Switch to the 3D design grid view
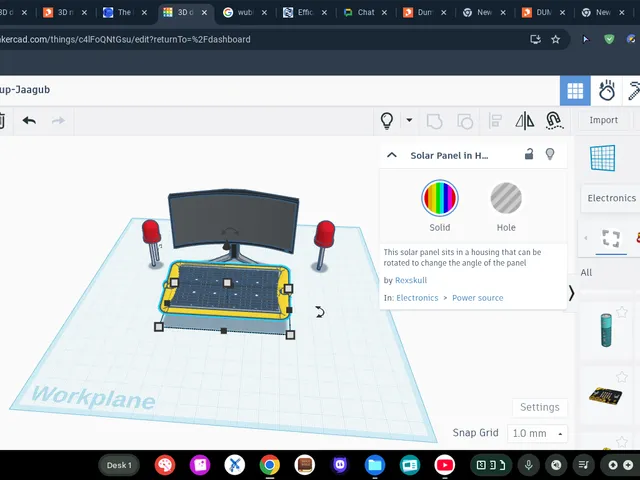Image resolution: width=640 pixels, height=480 pixels. point(575,91)
